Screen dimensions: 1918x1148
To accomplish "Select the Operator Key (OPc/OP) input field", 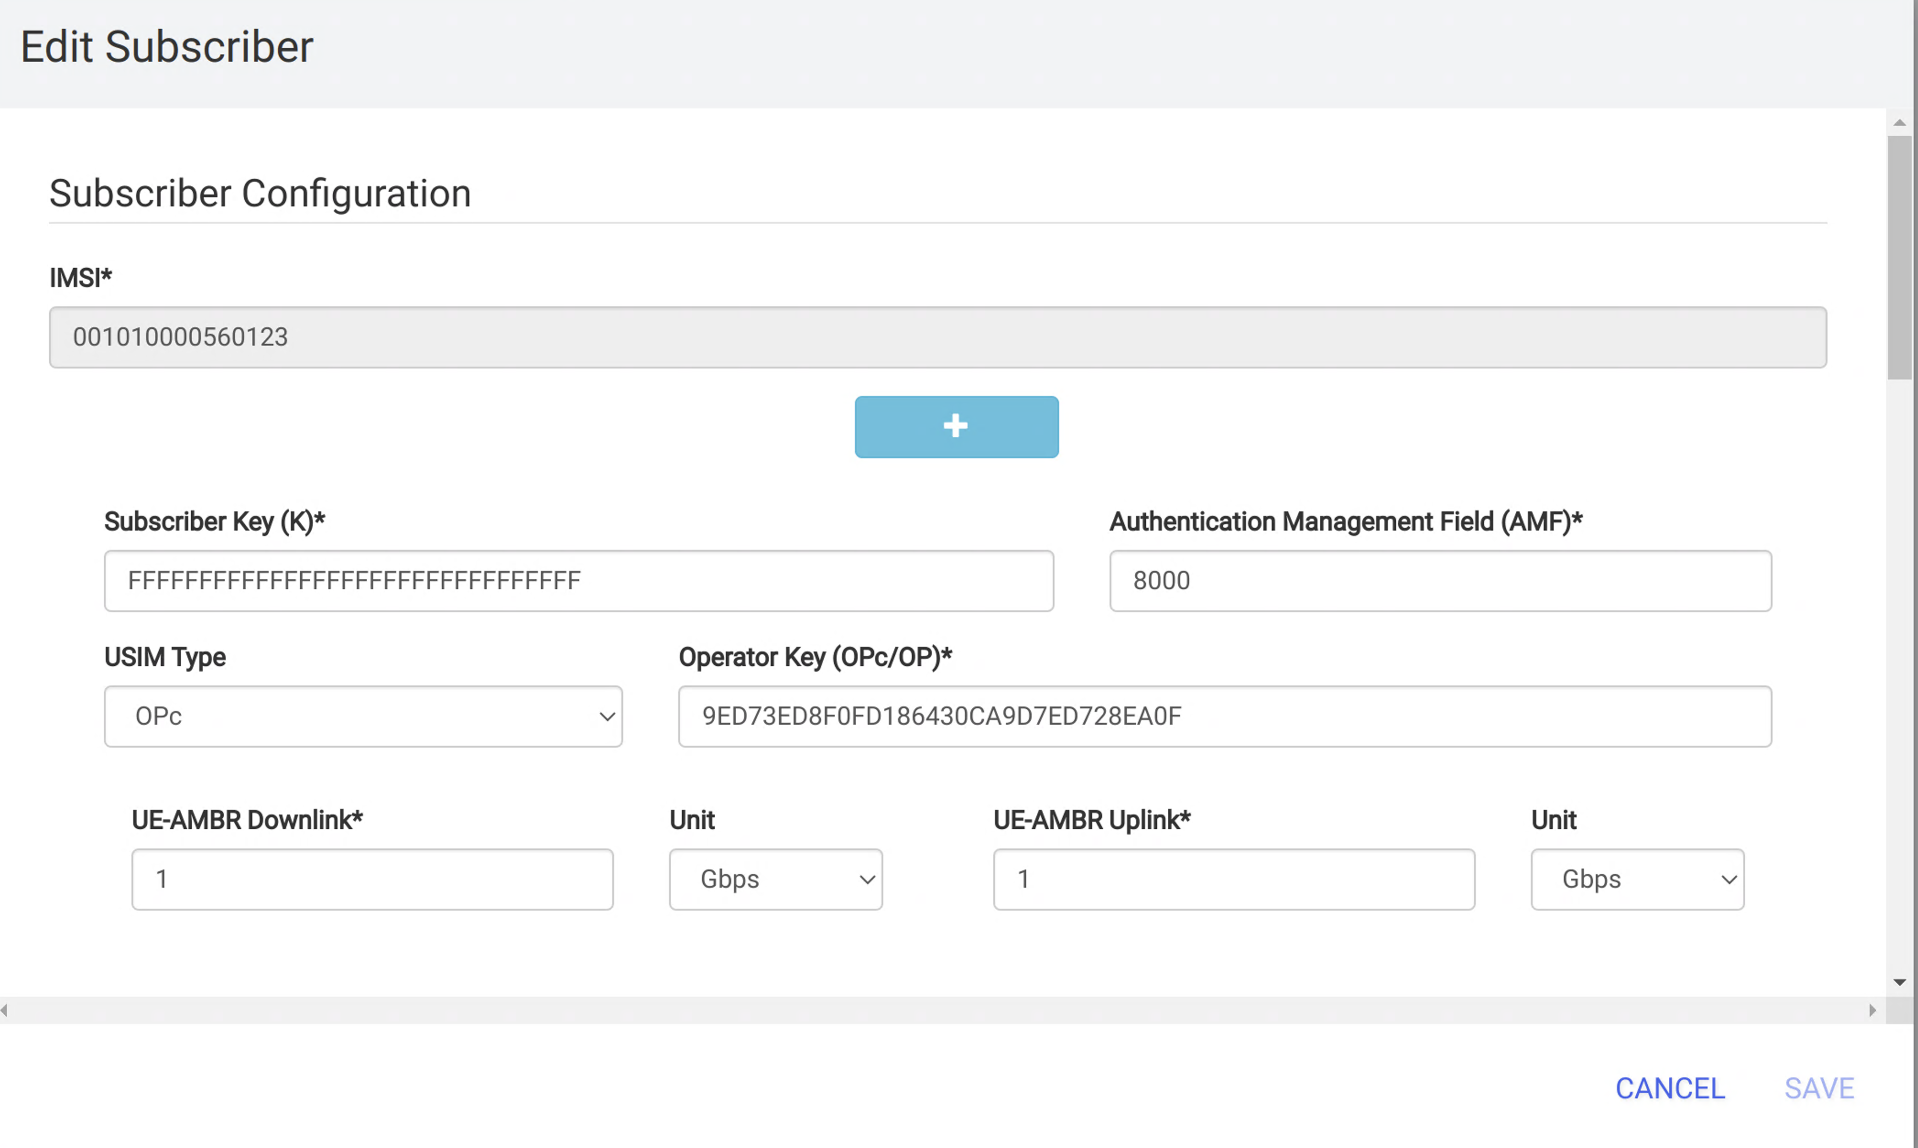I will [1224, 716].
